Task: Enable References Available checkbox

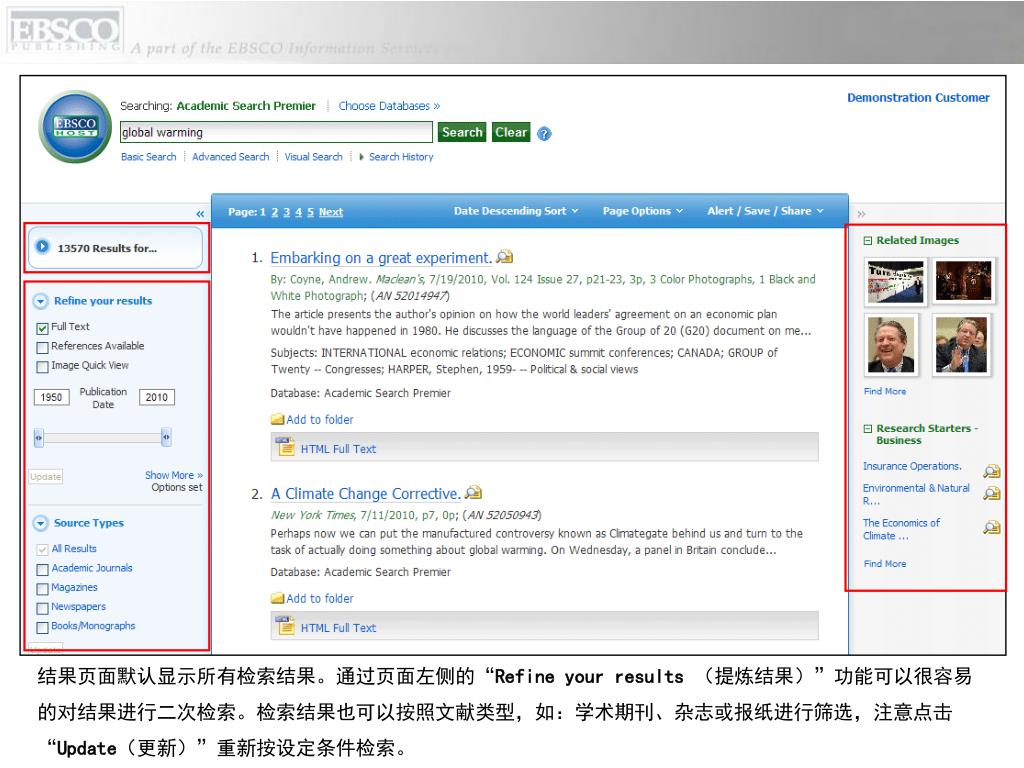Action: click(x=42, y=347)
